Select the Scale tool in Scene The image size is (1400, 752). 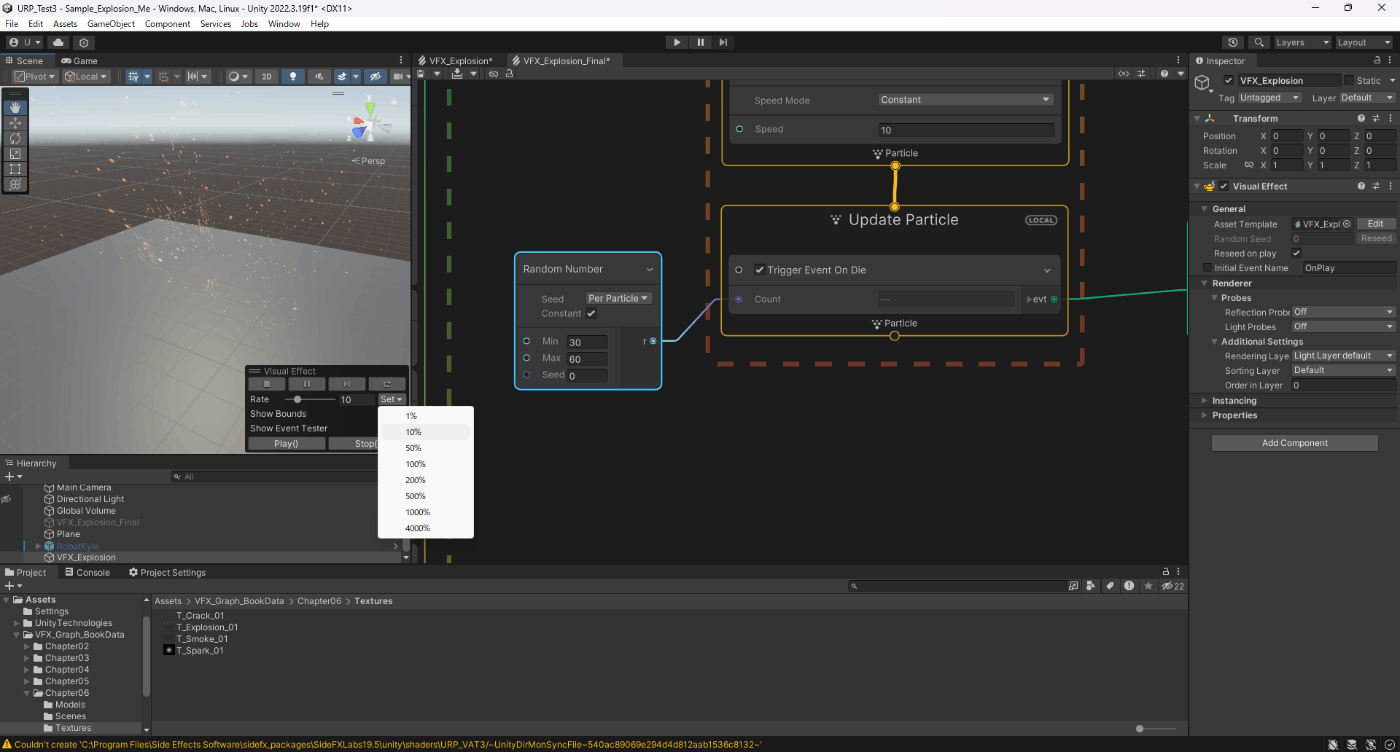pos(15,154)
